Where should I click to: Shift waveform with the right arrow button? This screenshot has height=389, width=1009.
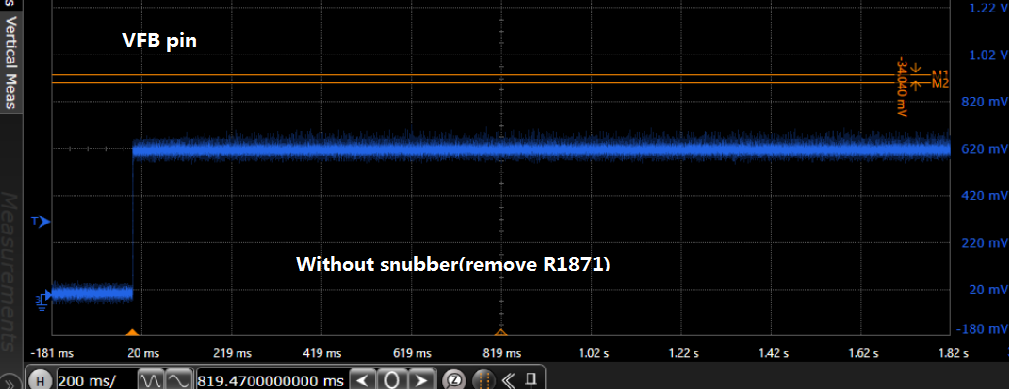[x=421, y=380]
